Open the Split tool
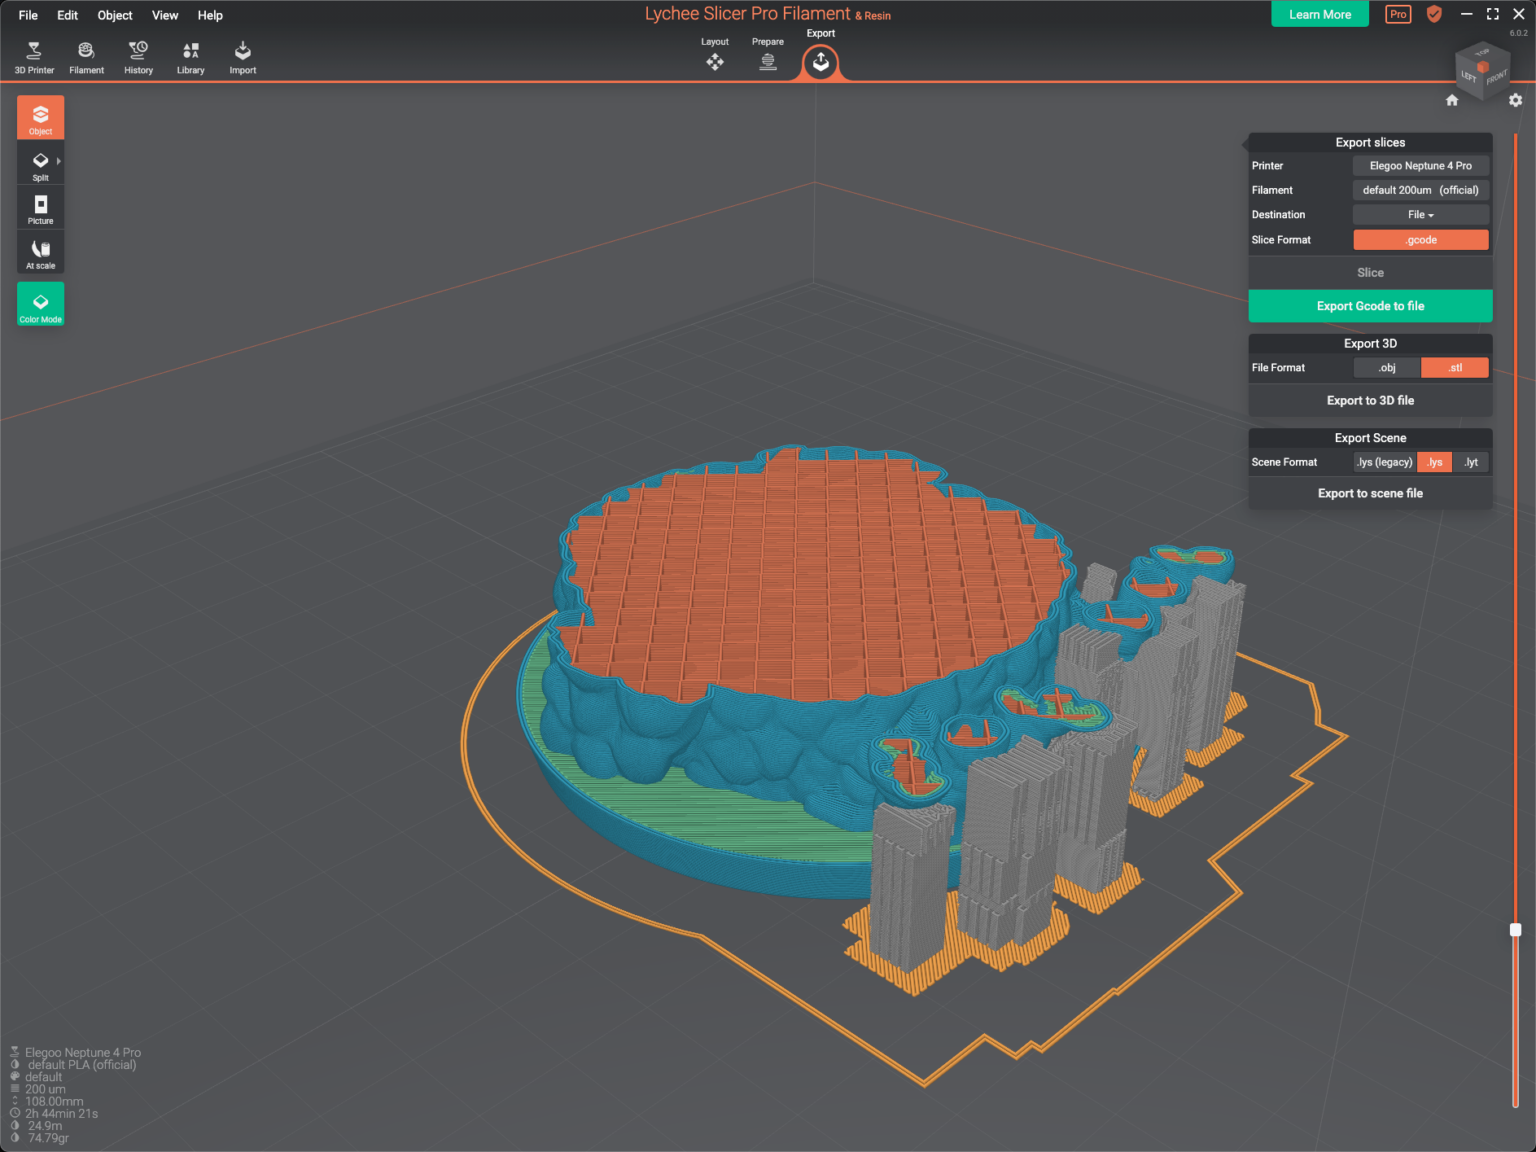This screenshot has height=1152, width=1536. click(x=40, y=163)
